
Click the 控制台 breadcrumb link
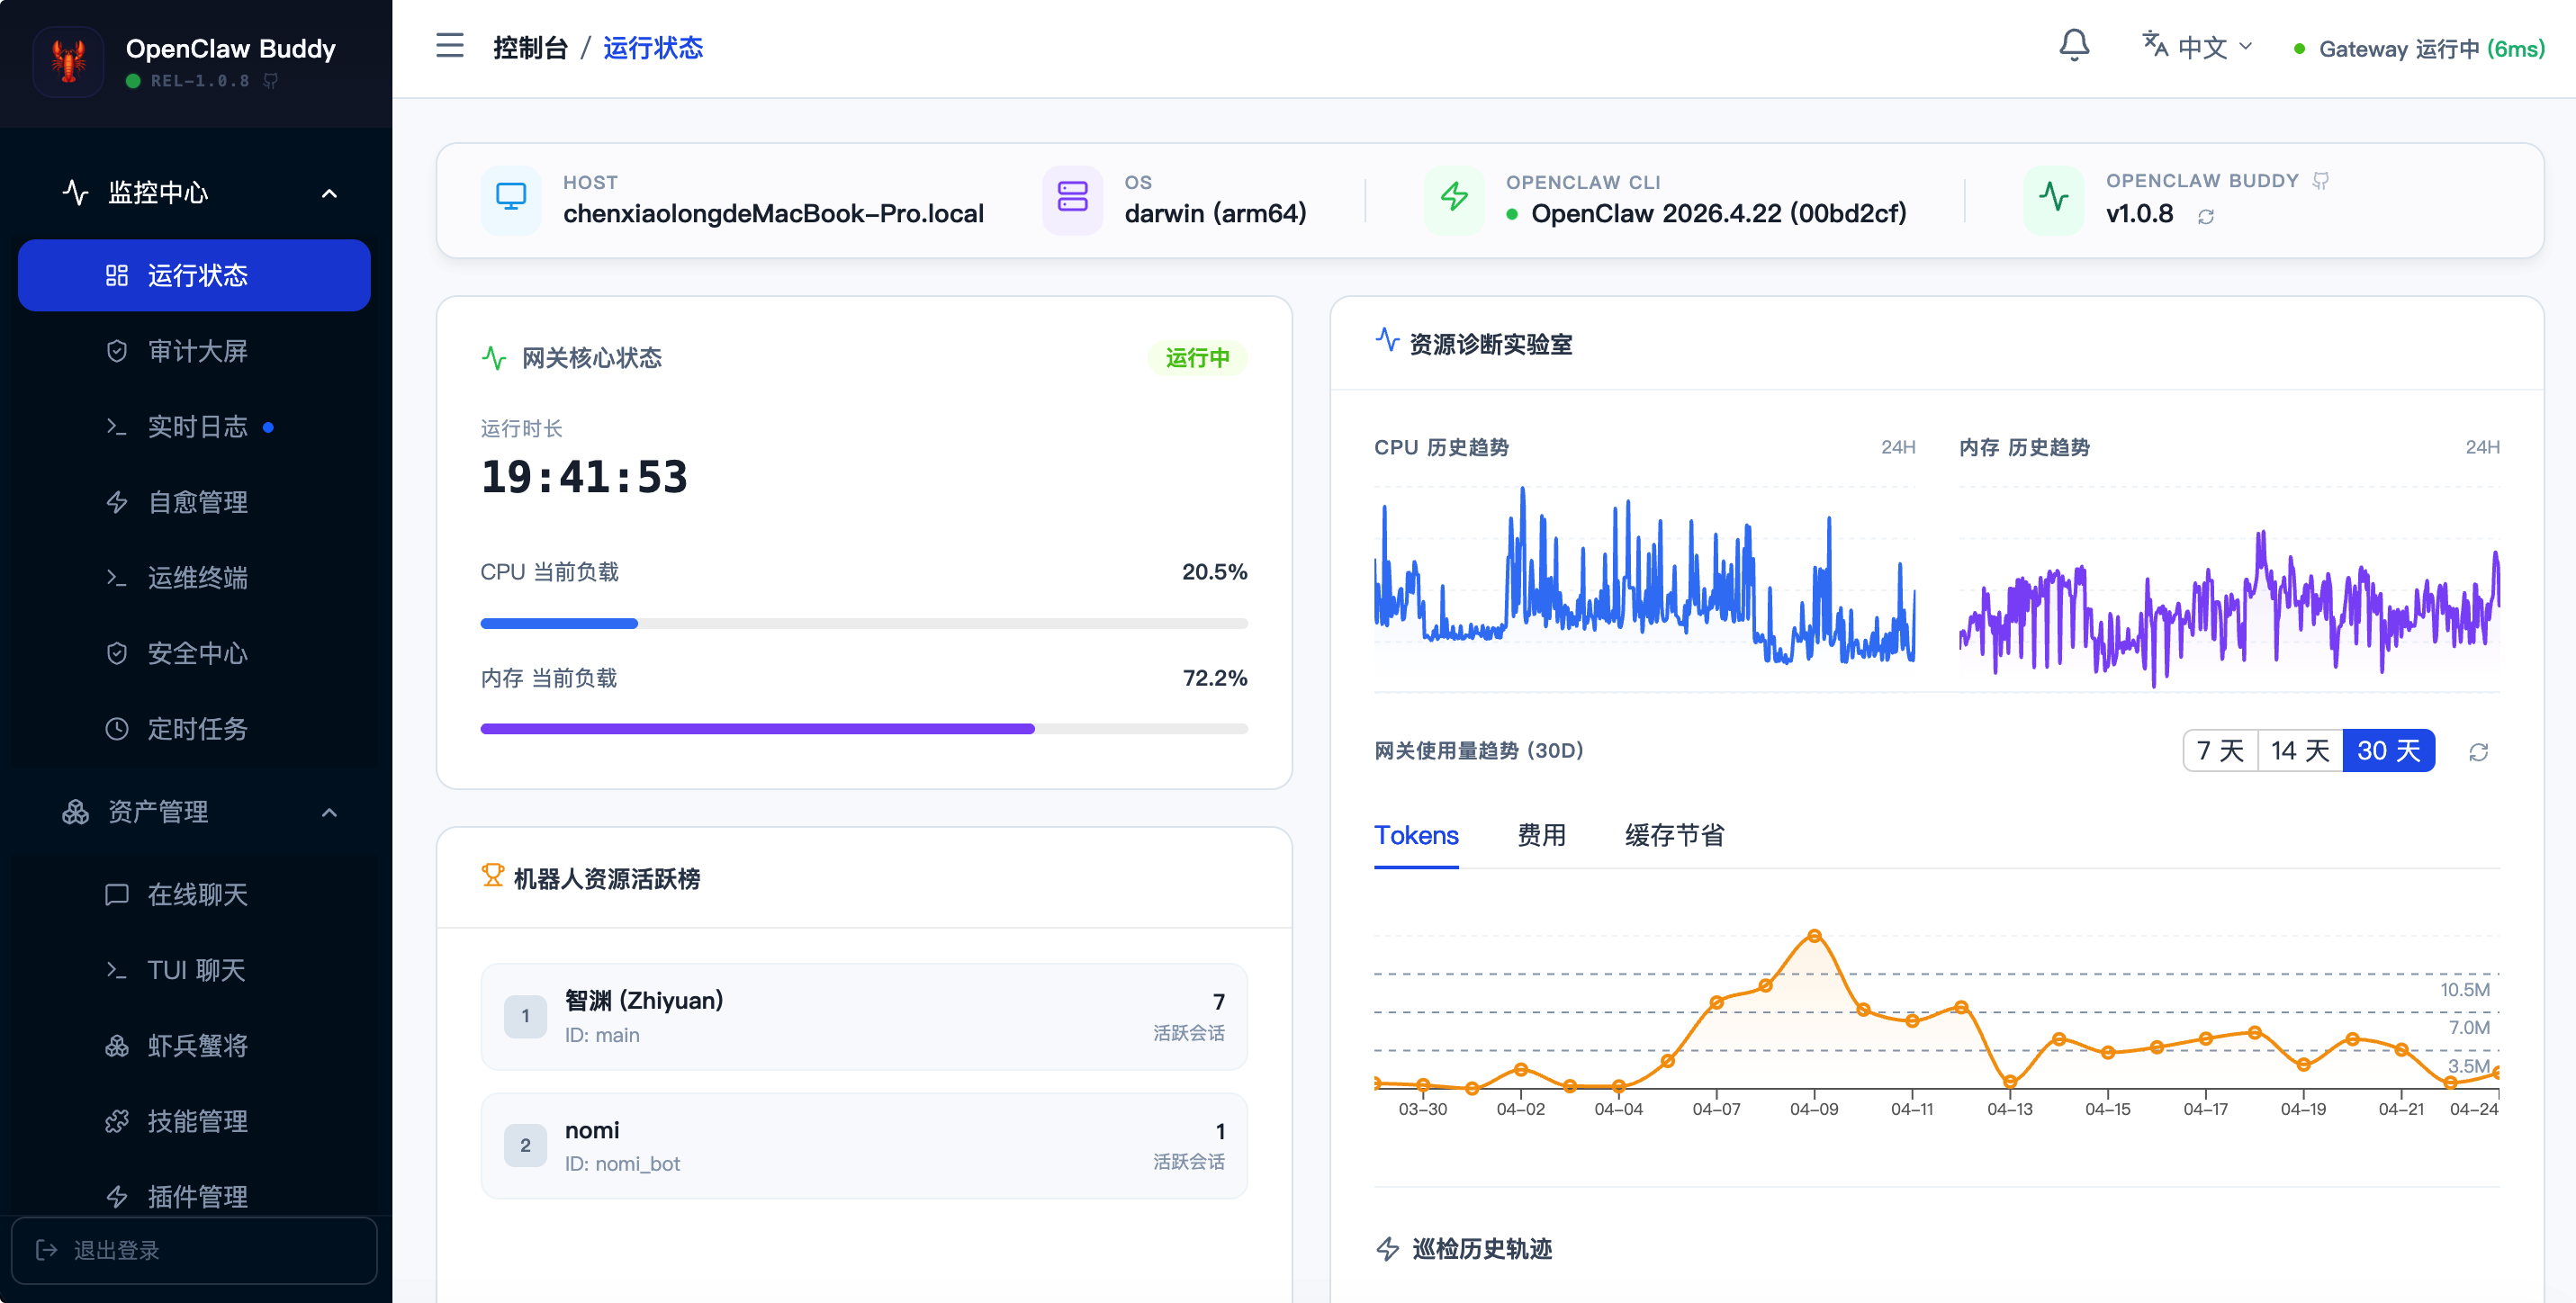pyautogui.click(x=530, y=47)
